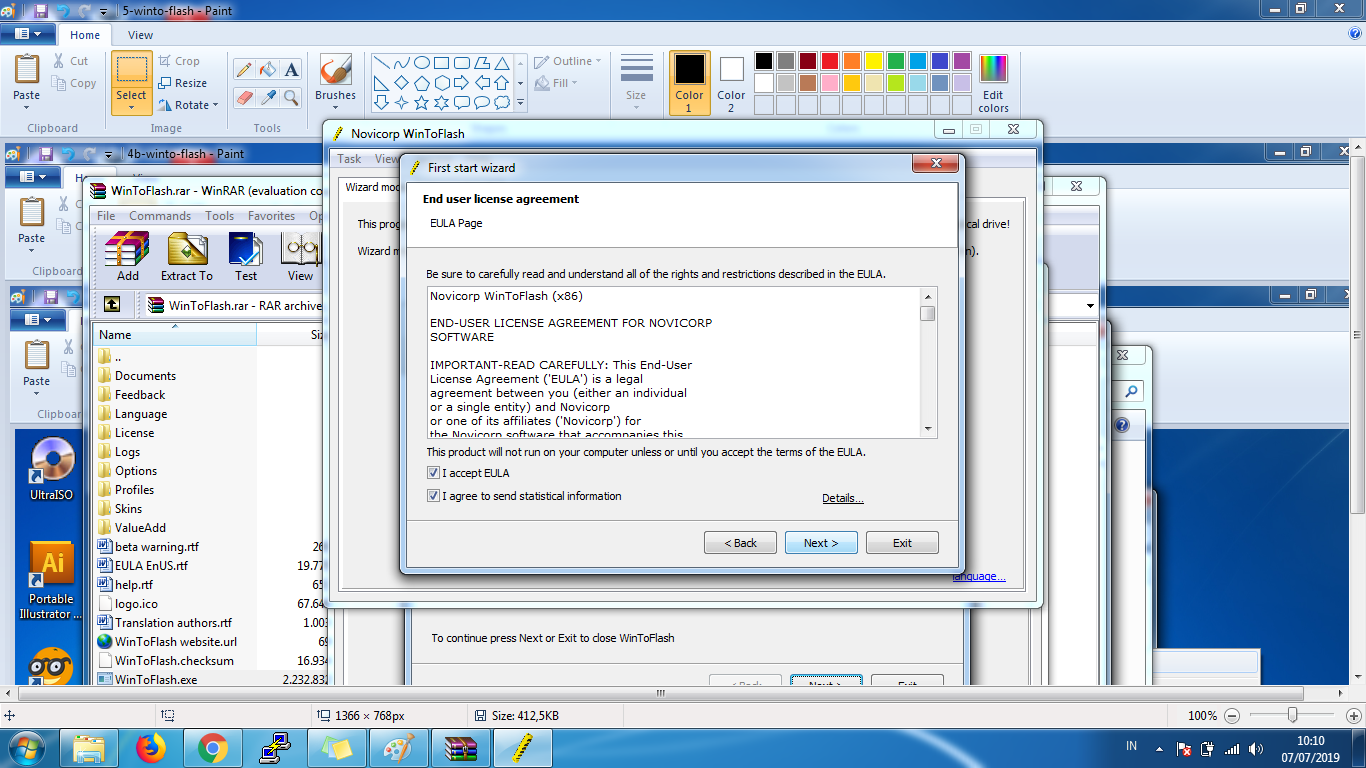This screenshot has width=1366, height=768.
Task: Click the Crop command in Image group
Action: pos(179,61)
